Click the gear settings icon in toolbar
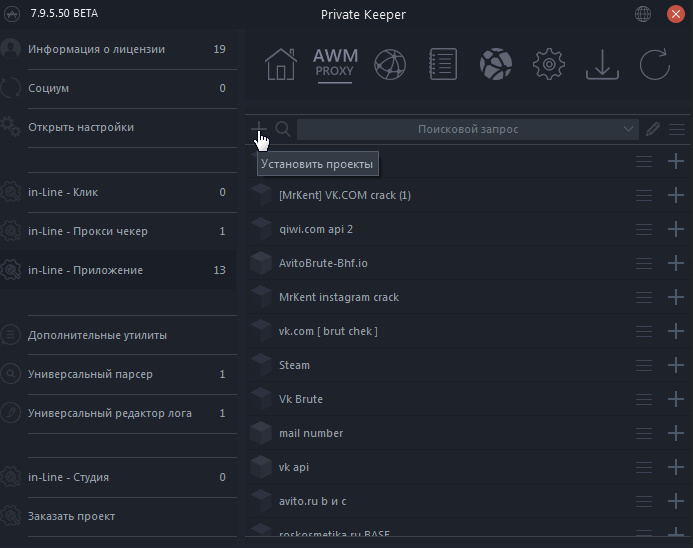693x548 pixels. 548,65
